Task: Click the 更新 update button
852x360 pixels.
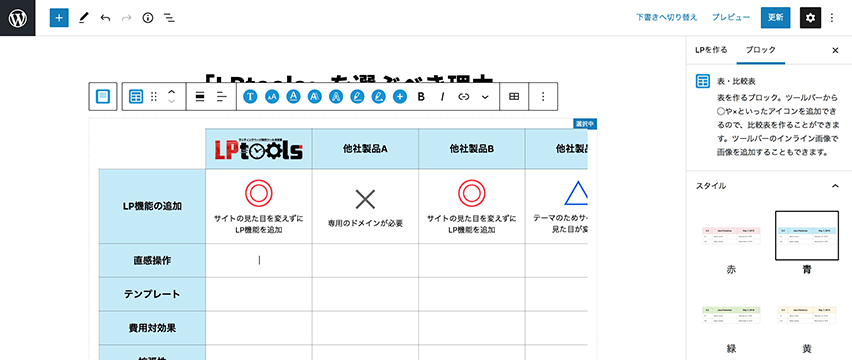Action: point(775,18)
